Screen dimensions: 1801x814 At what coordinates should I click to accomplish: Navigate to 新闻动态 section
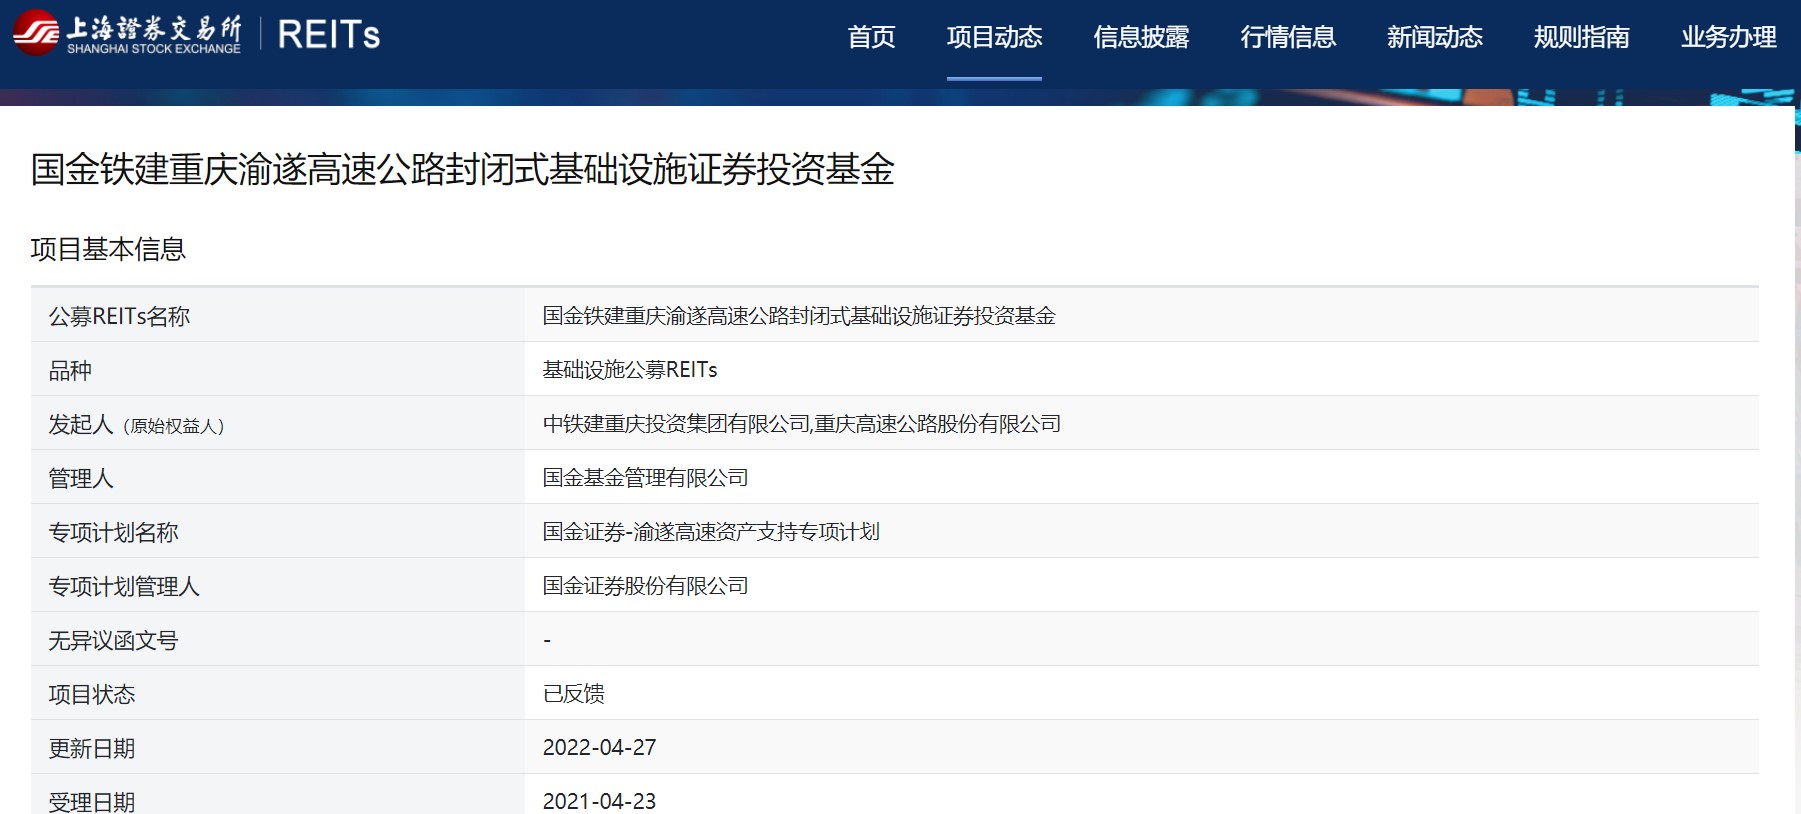click(x=1434, y=38)
